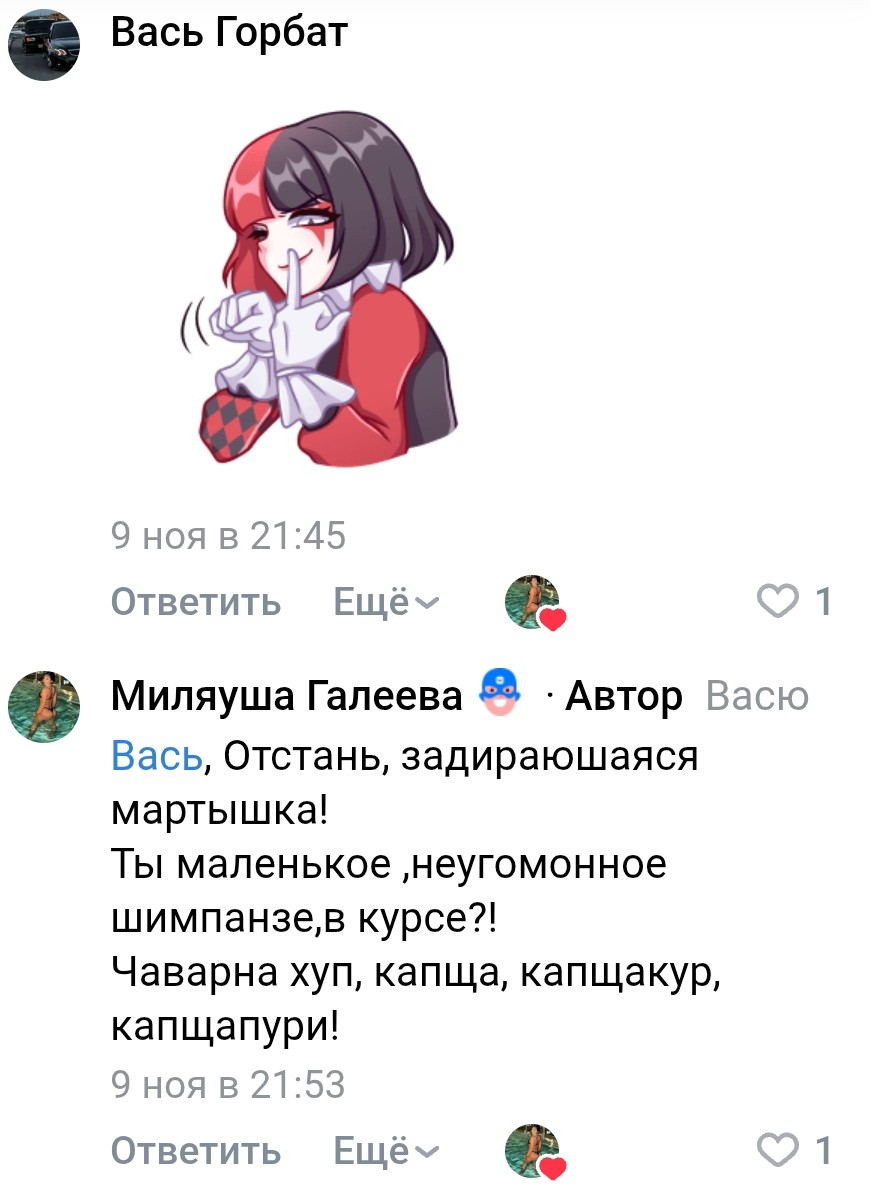Open Миляуша Галеева's avatar photo
871x1198 pixels.
[x=44, y=707]
